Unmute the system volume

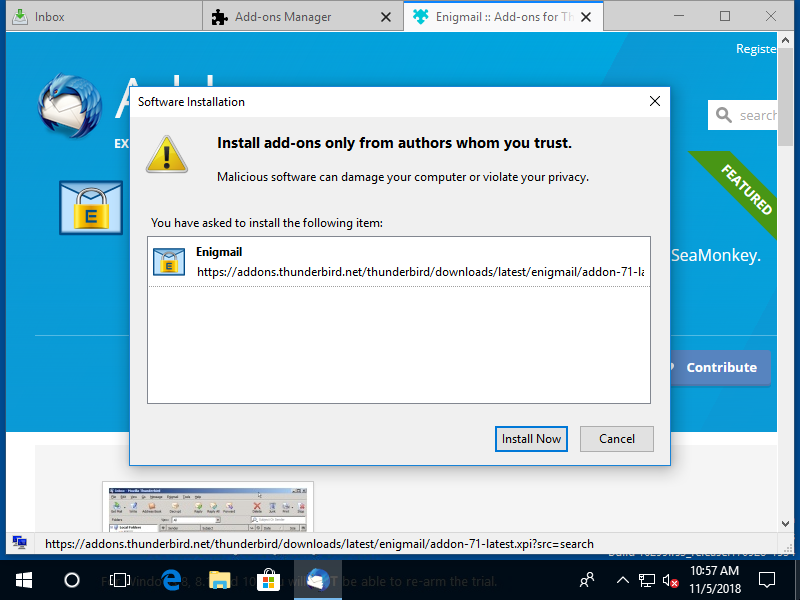670,579
